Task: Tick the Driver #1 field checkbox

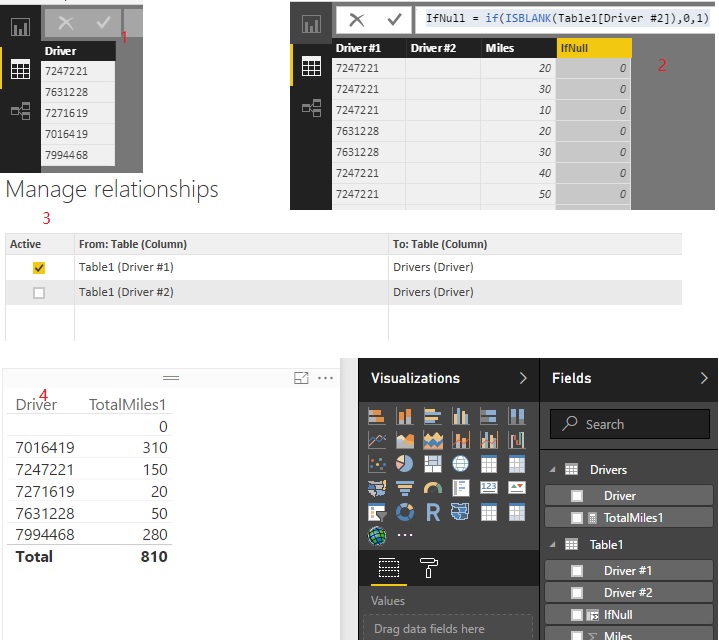Action: pos(577,571)
